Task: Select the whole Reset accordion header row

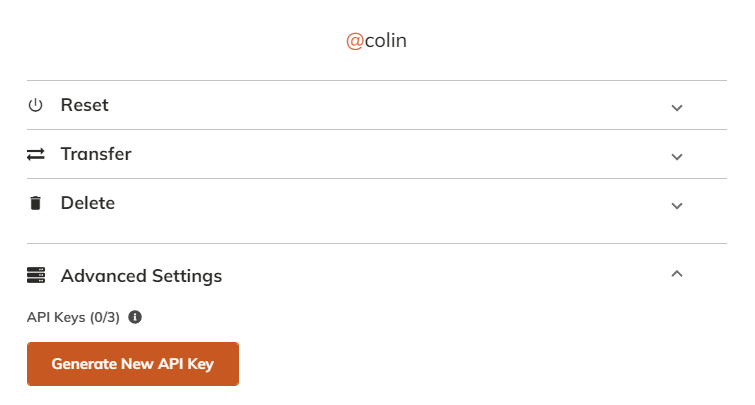Action: click(x=377, y=105)
